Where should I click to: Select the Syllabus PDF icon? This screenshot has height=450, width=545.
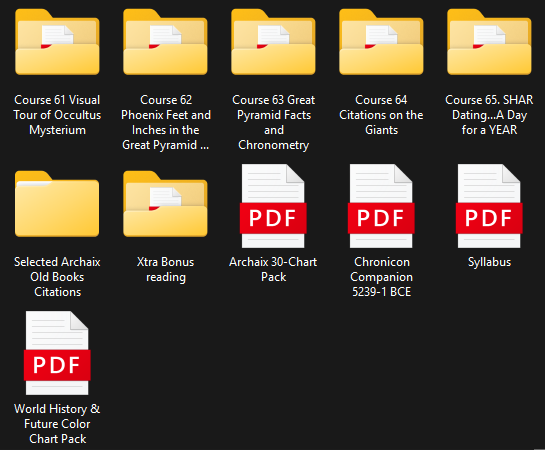click(489, 206)
